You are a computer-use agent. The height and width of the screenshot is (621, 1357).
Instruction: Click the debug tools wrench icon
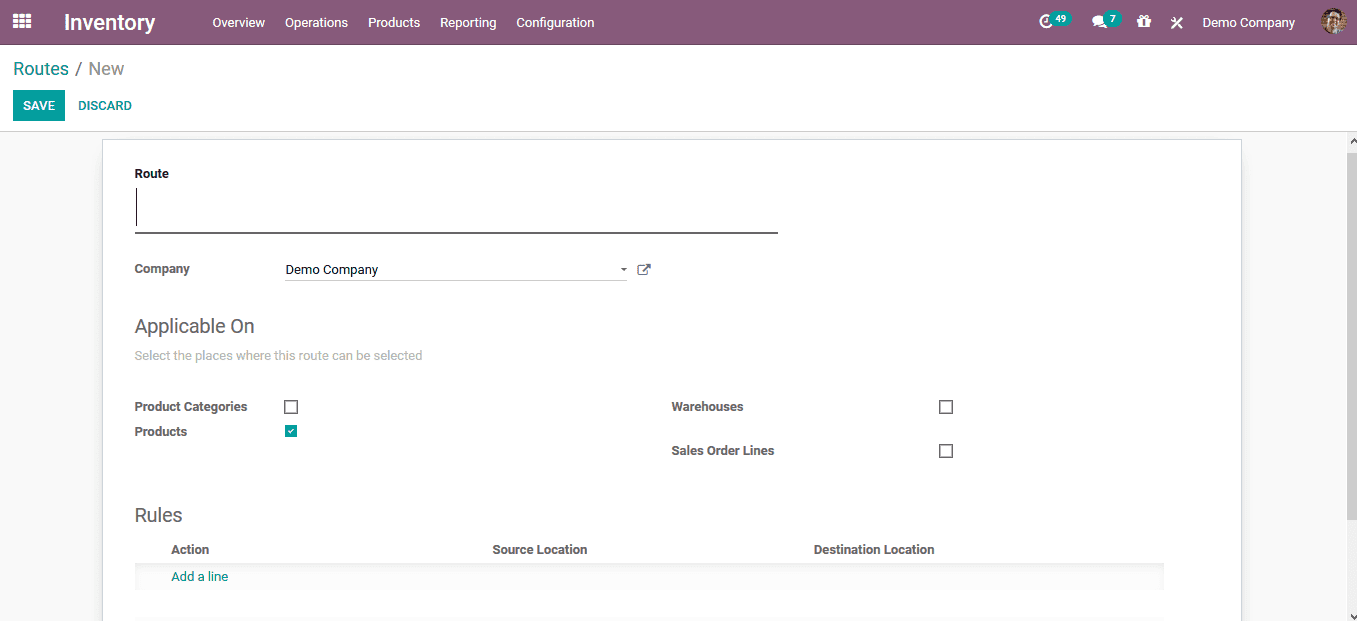tap(1177, 22)
